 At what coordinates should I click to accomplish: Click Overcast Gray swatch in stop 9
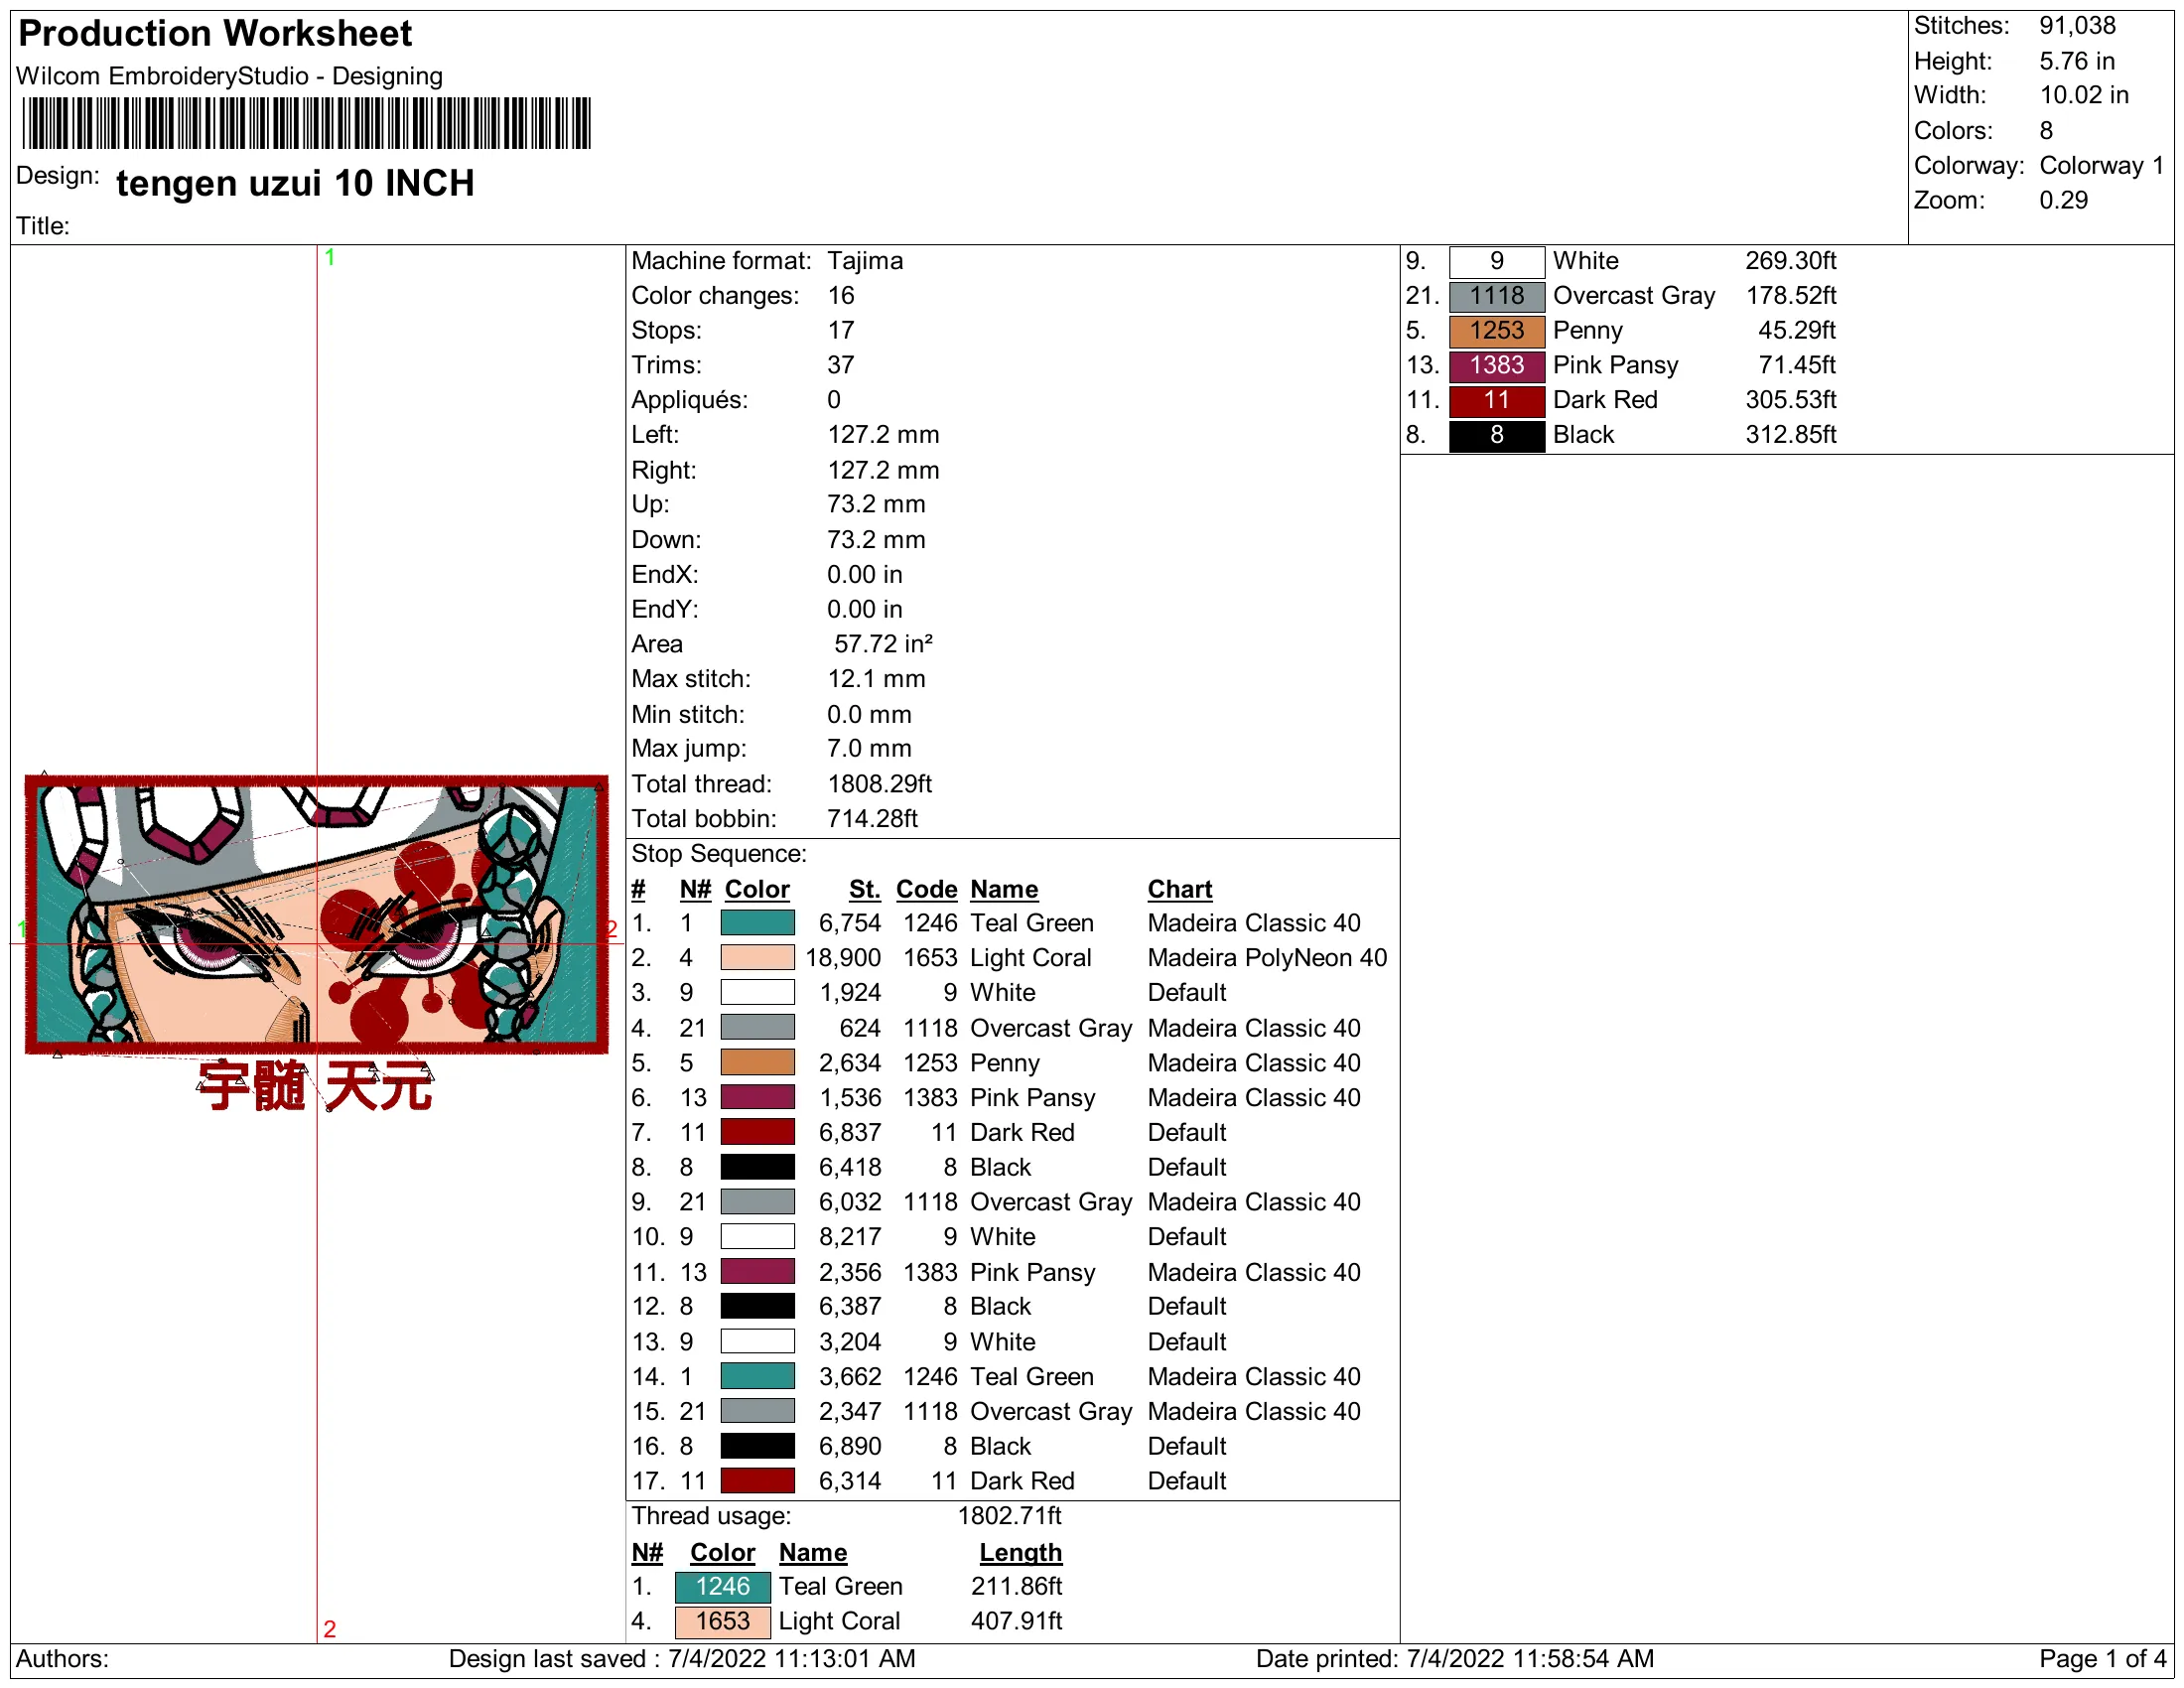[758, 1202]
